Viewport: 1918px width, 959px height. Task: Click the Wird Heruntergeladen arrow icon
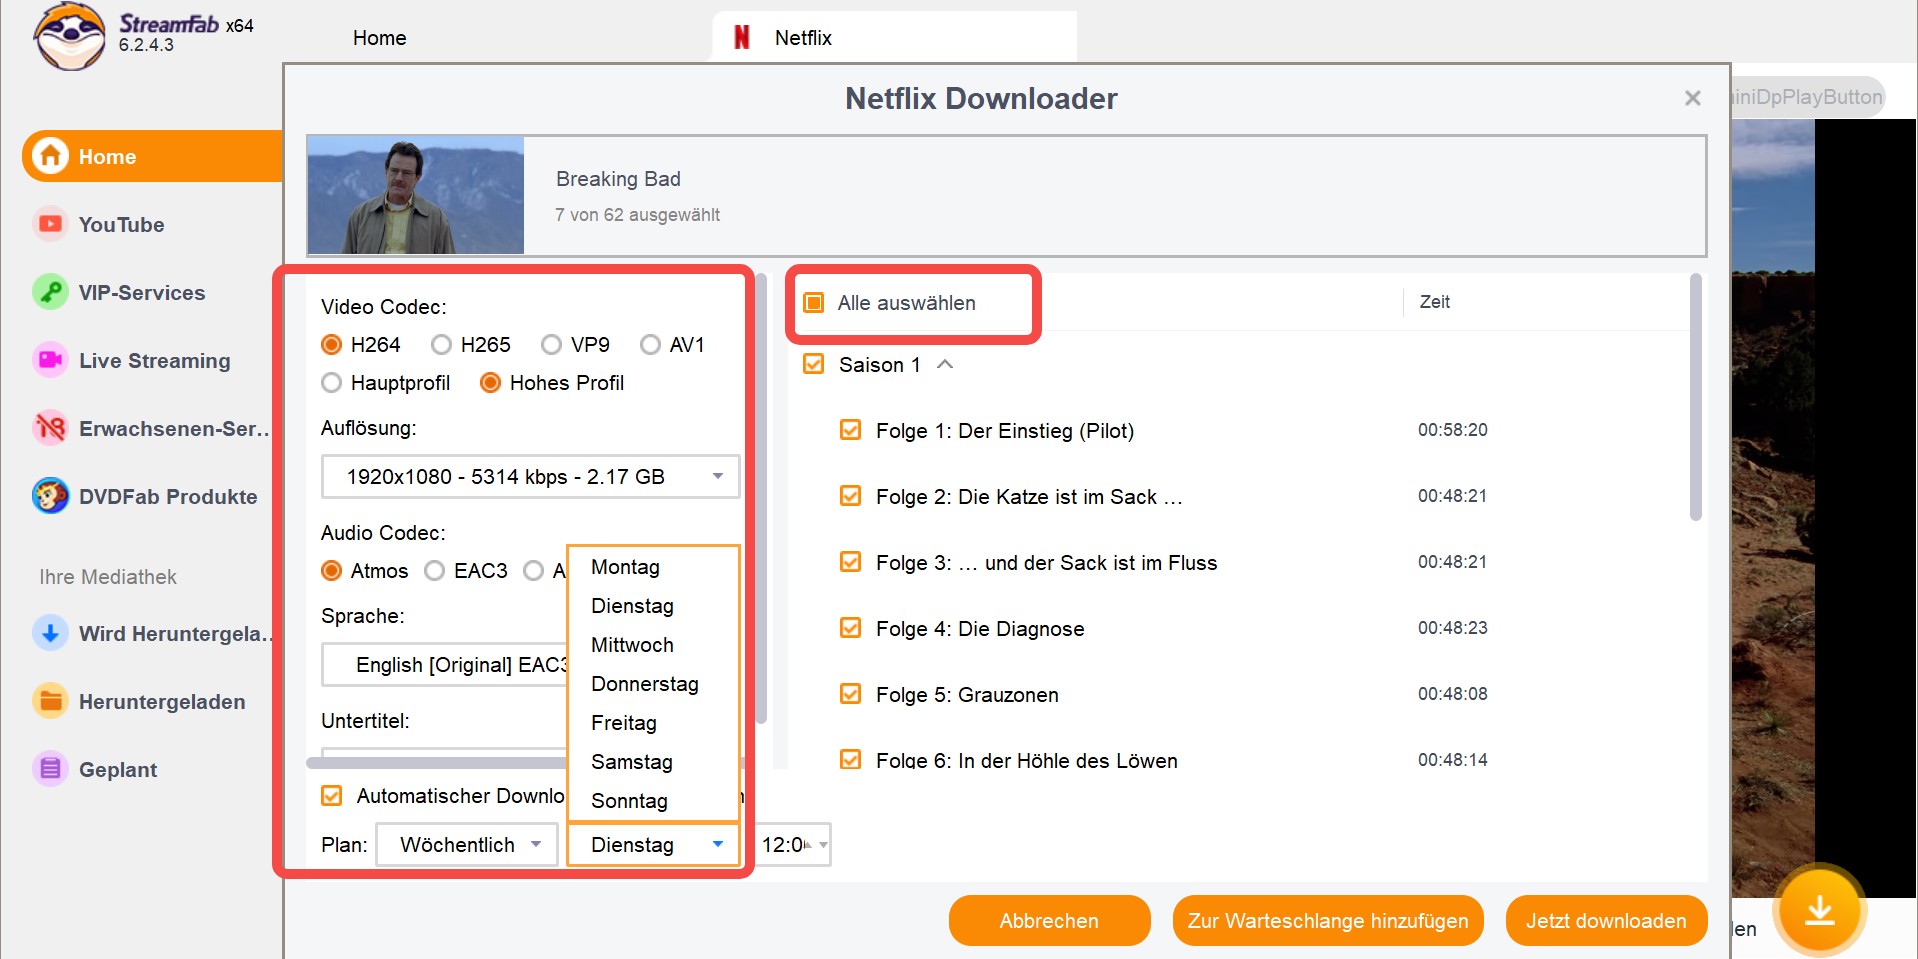point(50,633)
